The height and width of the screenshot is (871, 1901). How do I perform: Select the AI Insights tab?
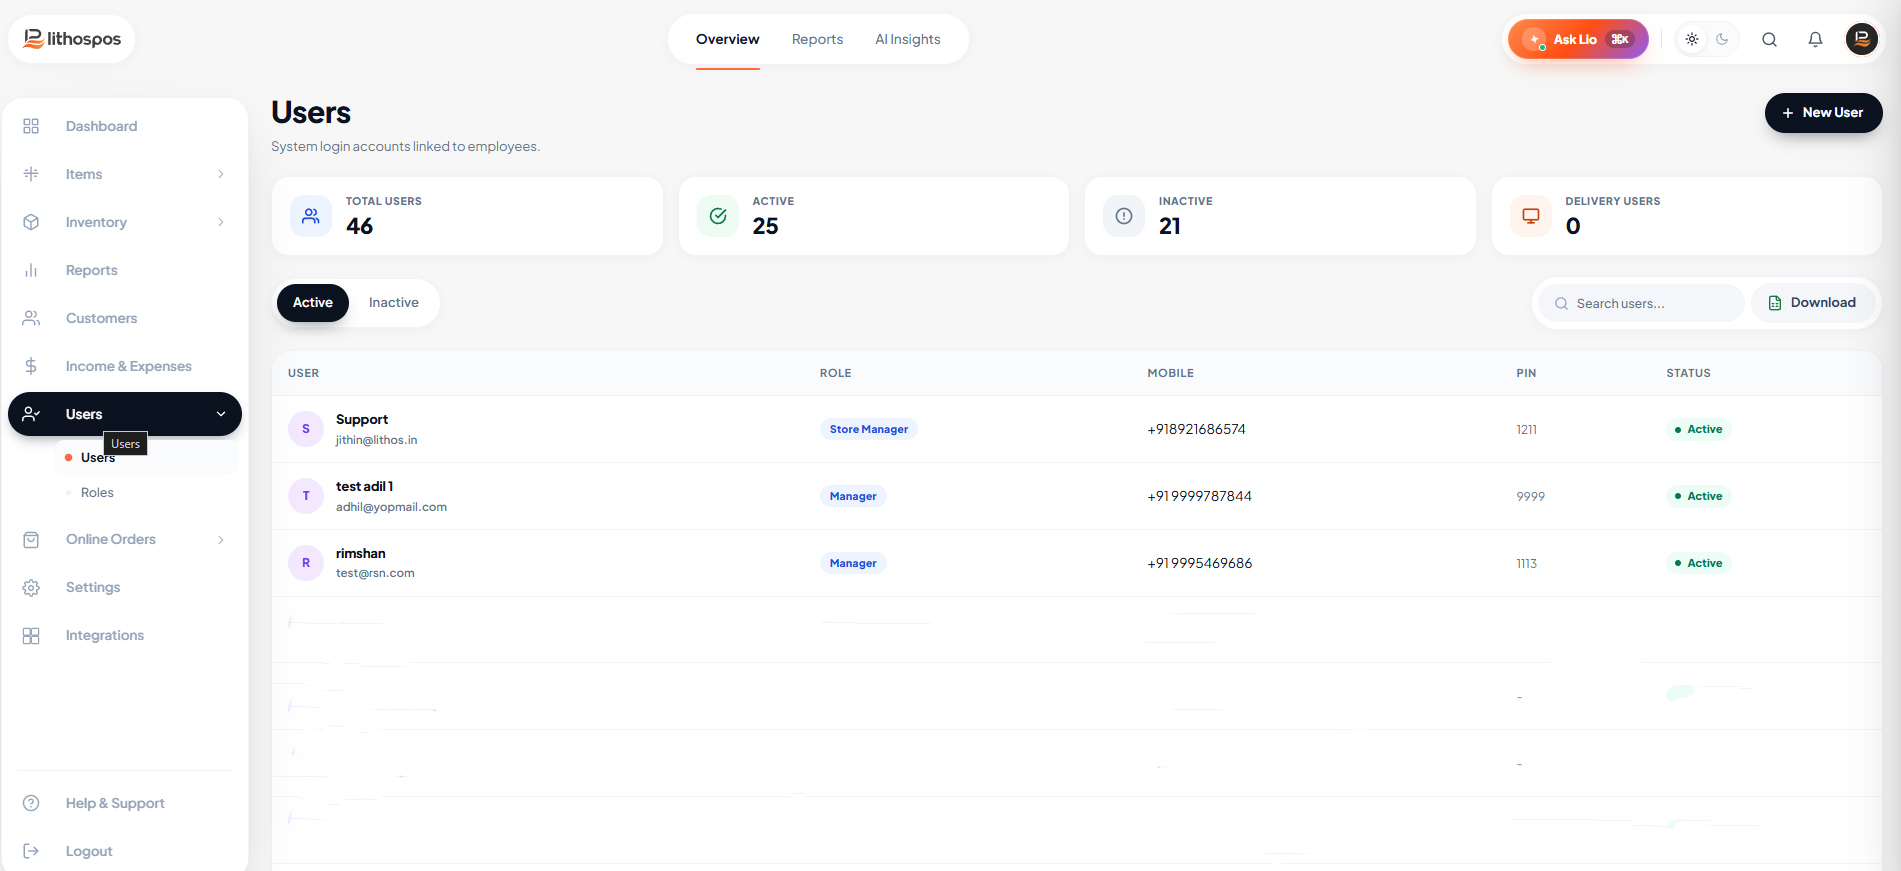coord(908,40)
